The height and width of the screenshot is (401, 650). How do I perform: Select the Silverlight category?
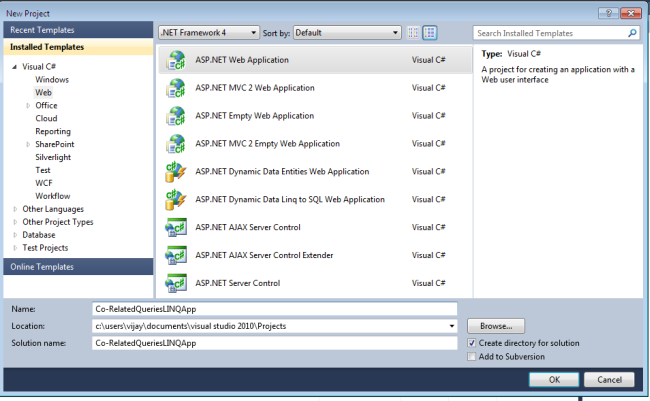53,157
